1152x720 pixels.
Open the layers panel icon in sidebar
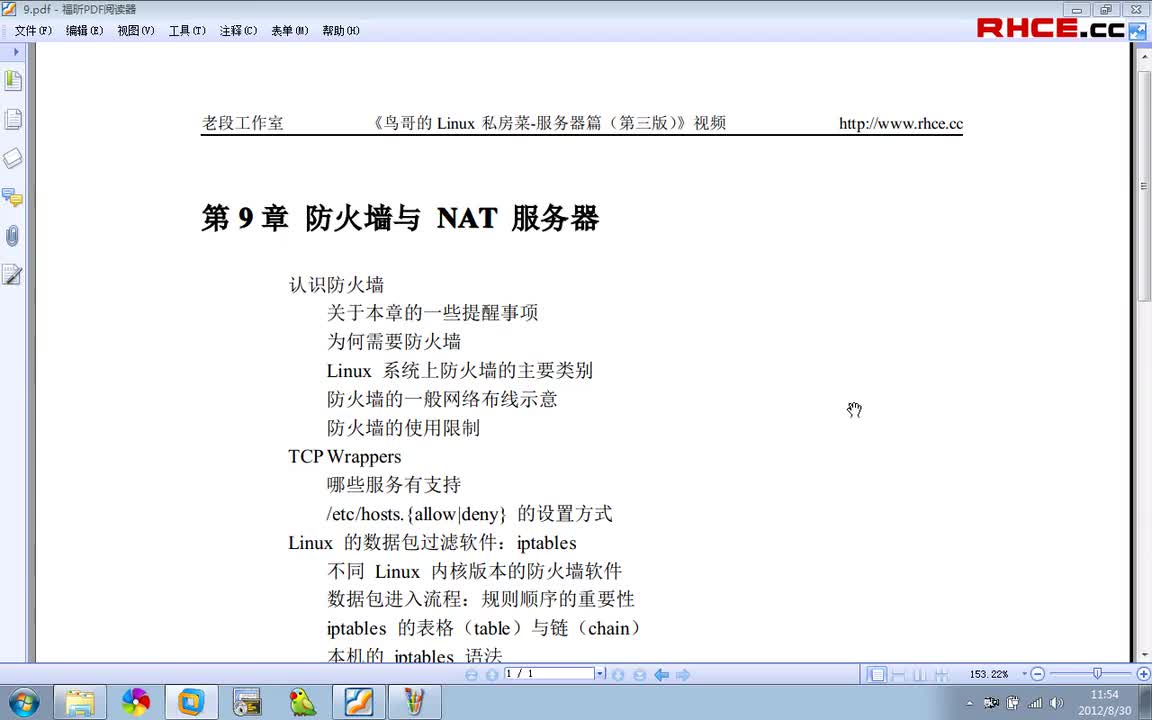[x=12, y=158]
